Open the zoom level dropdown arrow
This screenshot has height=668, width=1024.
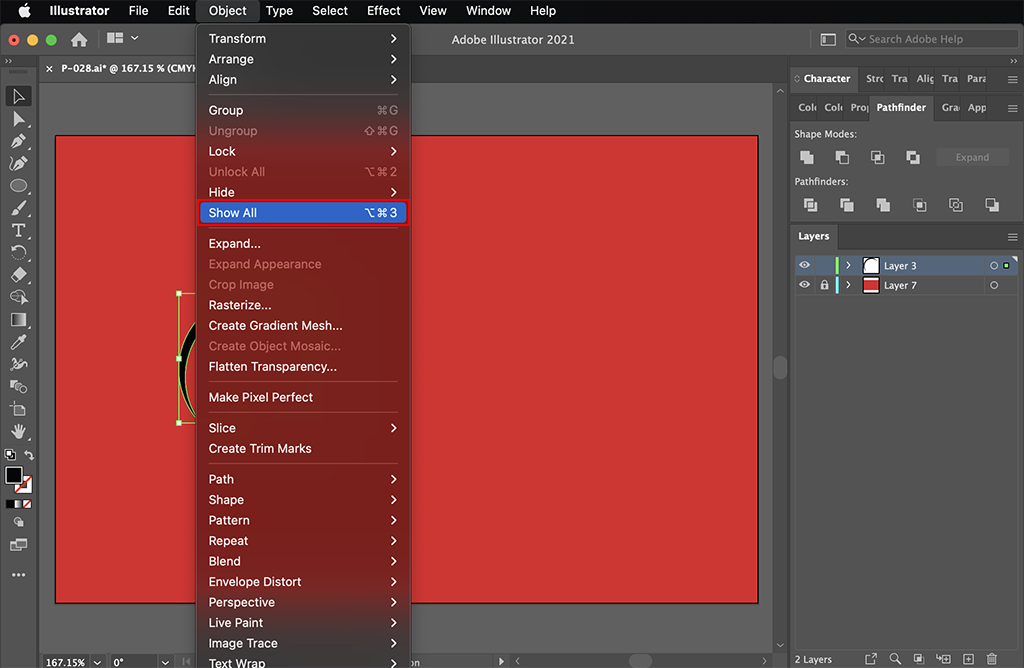click(97, 662)
